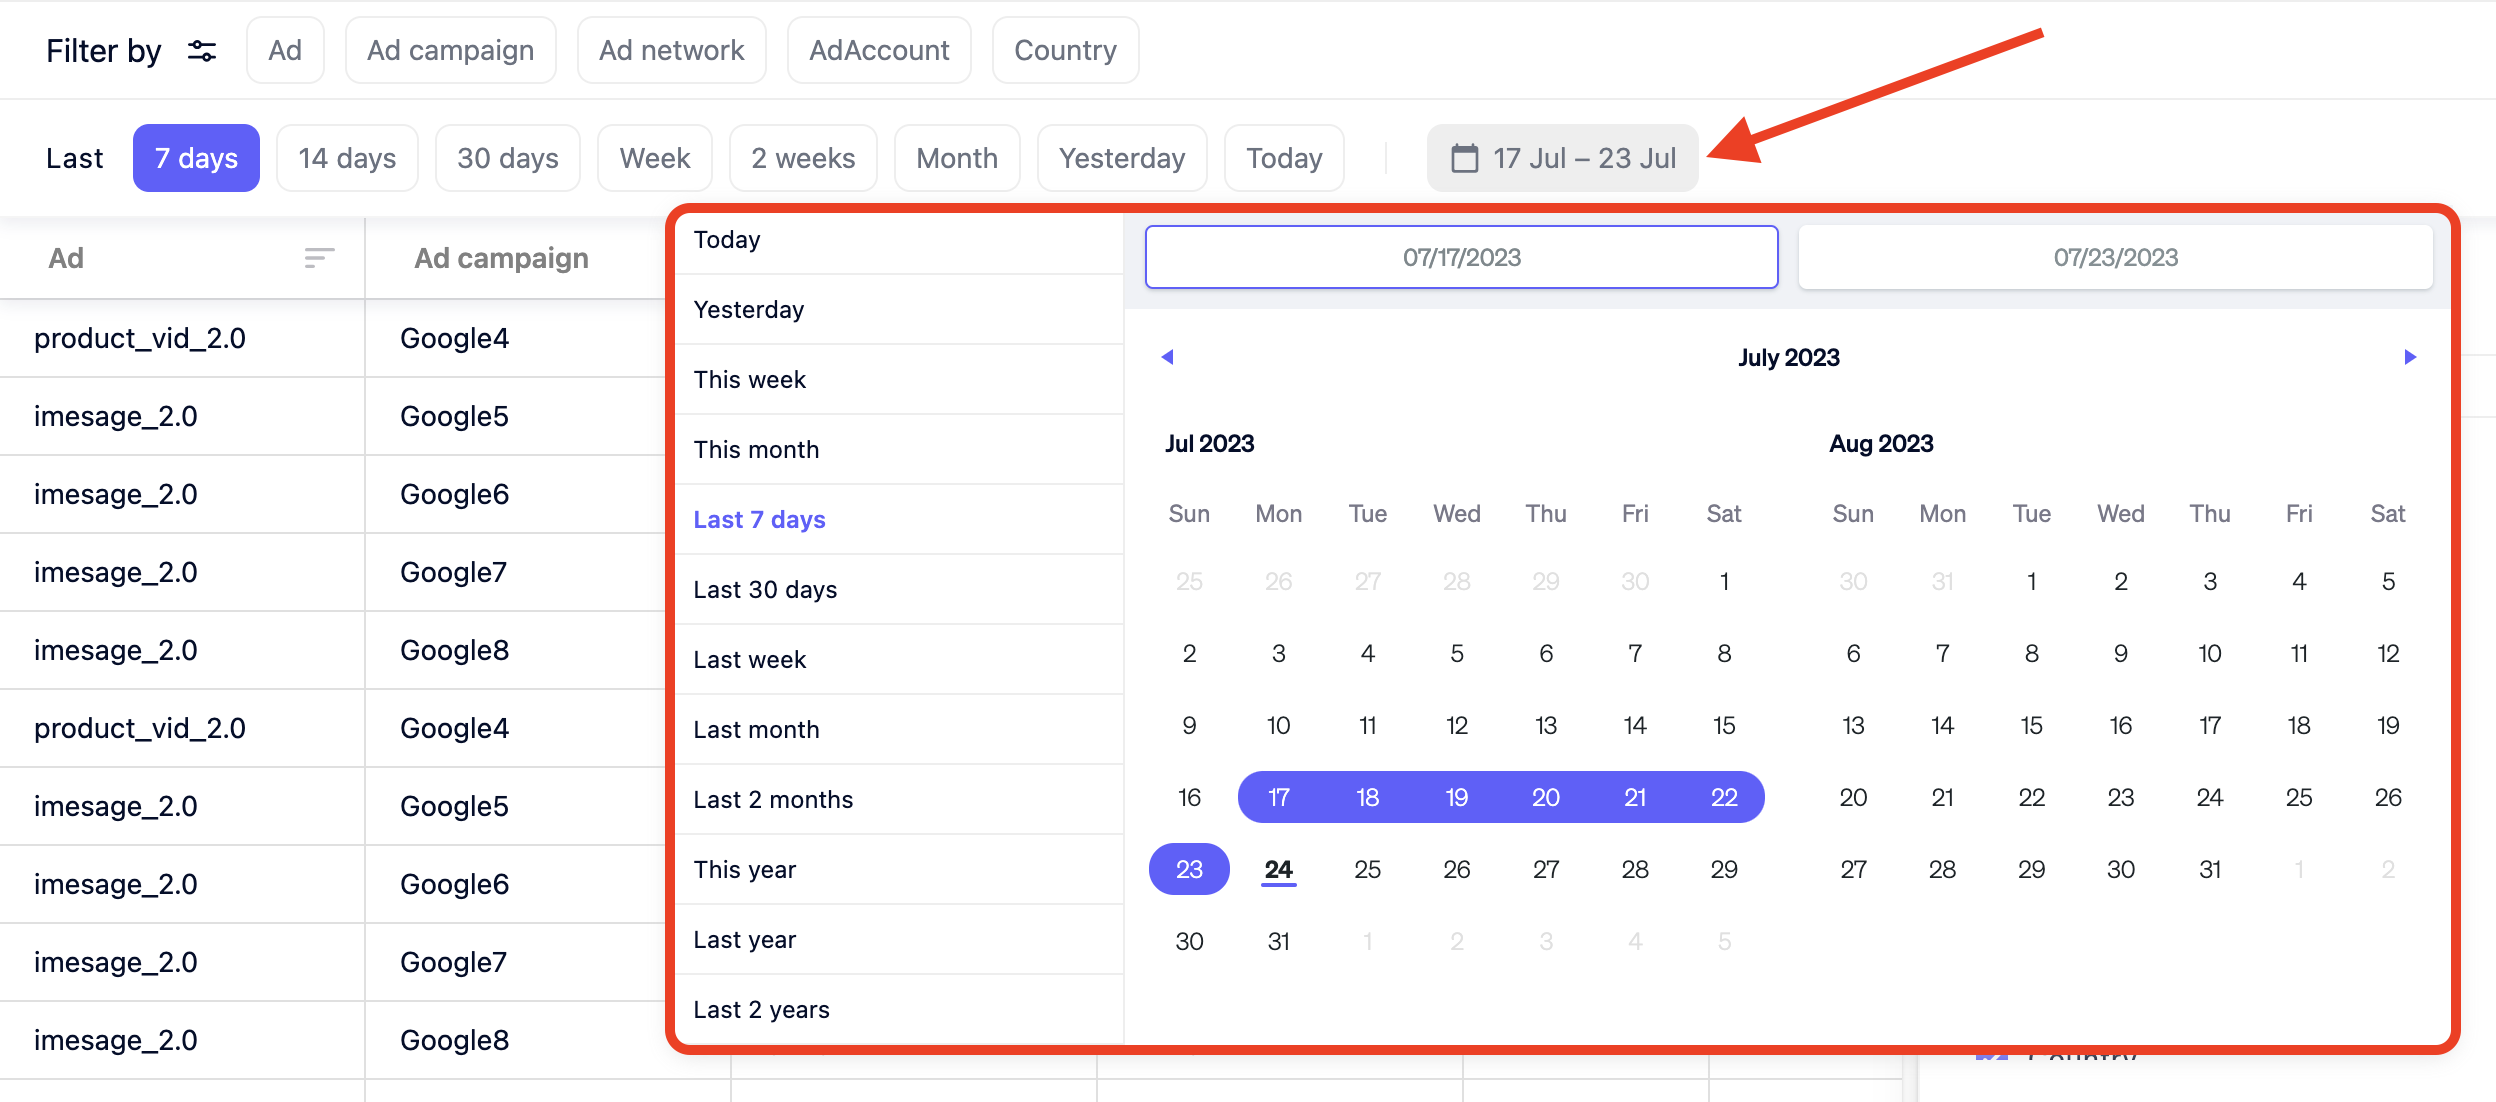Image resolution: width=2496 pixels, height=1102 pixels.
Task: Choose "Last month" from preset list
Action: (x=757, y=729)
